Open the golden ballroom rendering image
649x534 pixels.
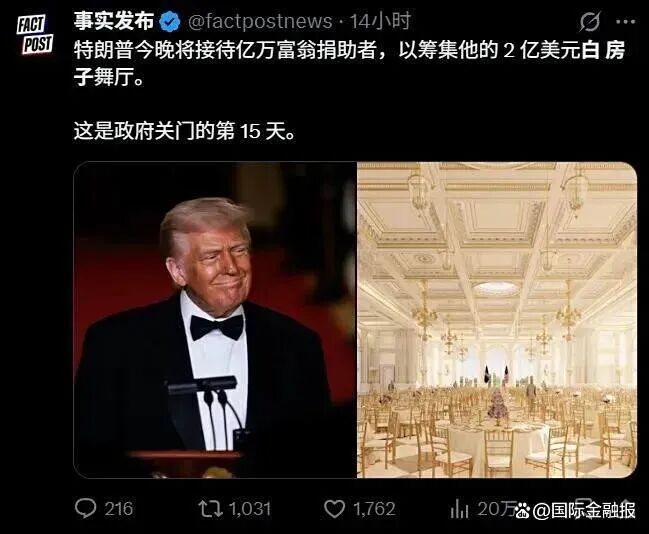click(x=497, y=320)
